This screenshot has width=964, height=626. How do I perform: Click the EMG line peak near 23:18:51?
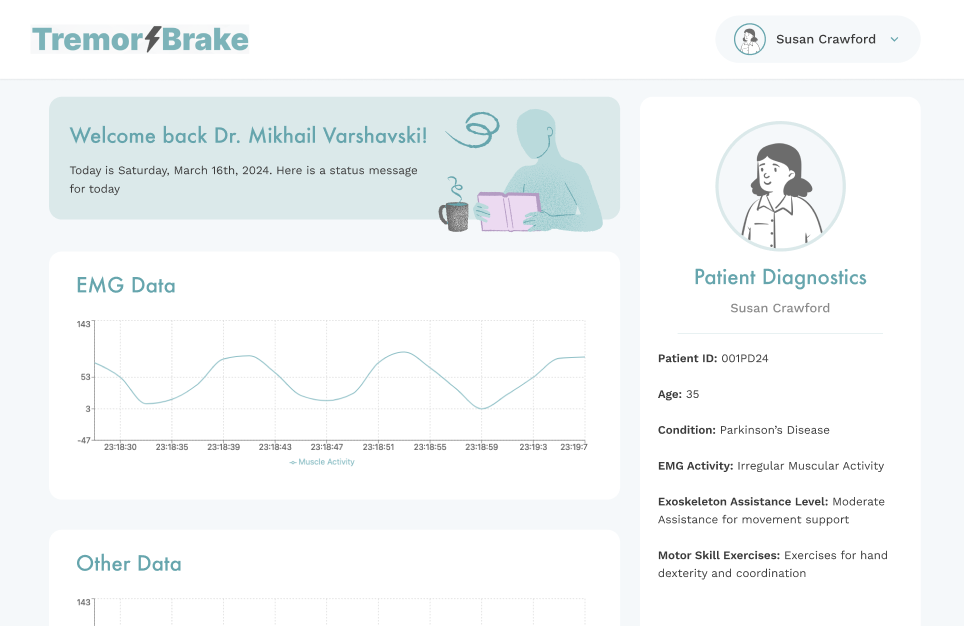point(403,352)
